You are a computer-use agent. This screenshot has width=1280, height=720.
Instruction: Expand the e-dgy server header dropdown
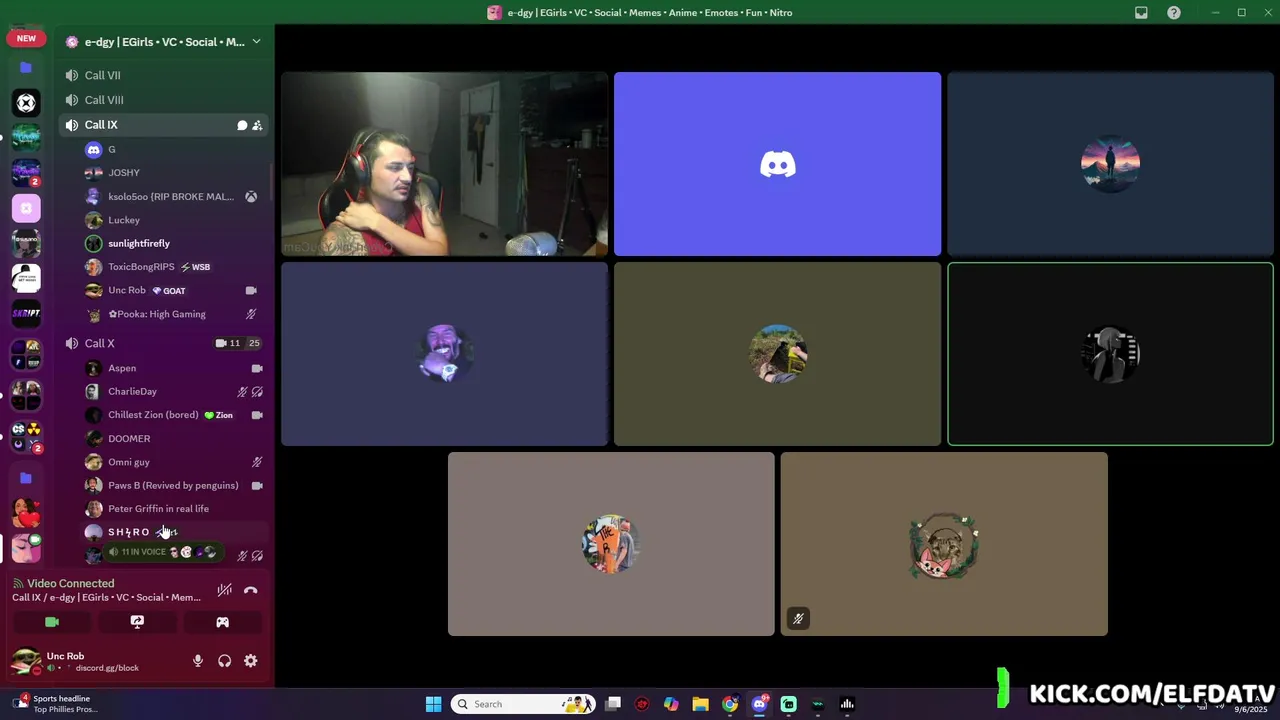(x=256, y=42)
